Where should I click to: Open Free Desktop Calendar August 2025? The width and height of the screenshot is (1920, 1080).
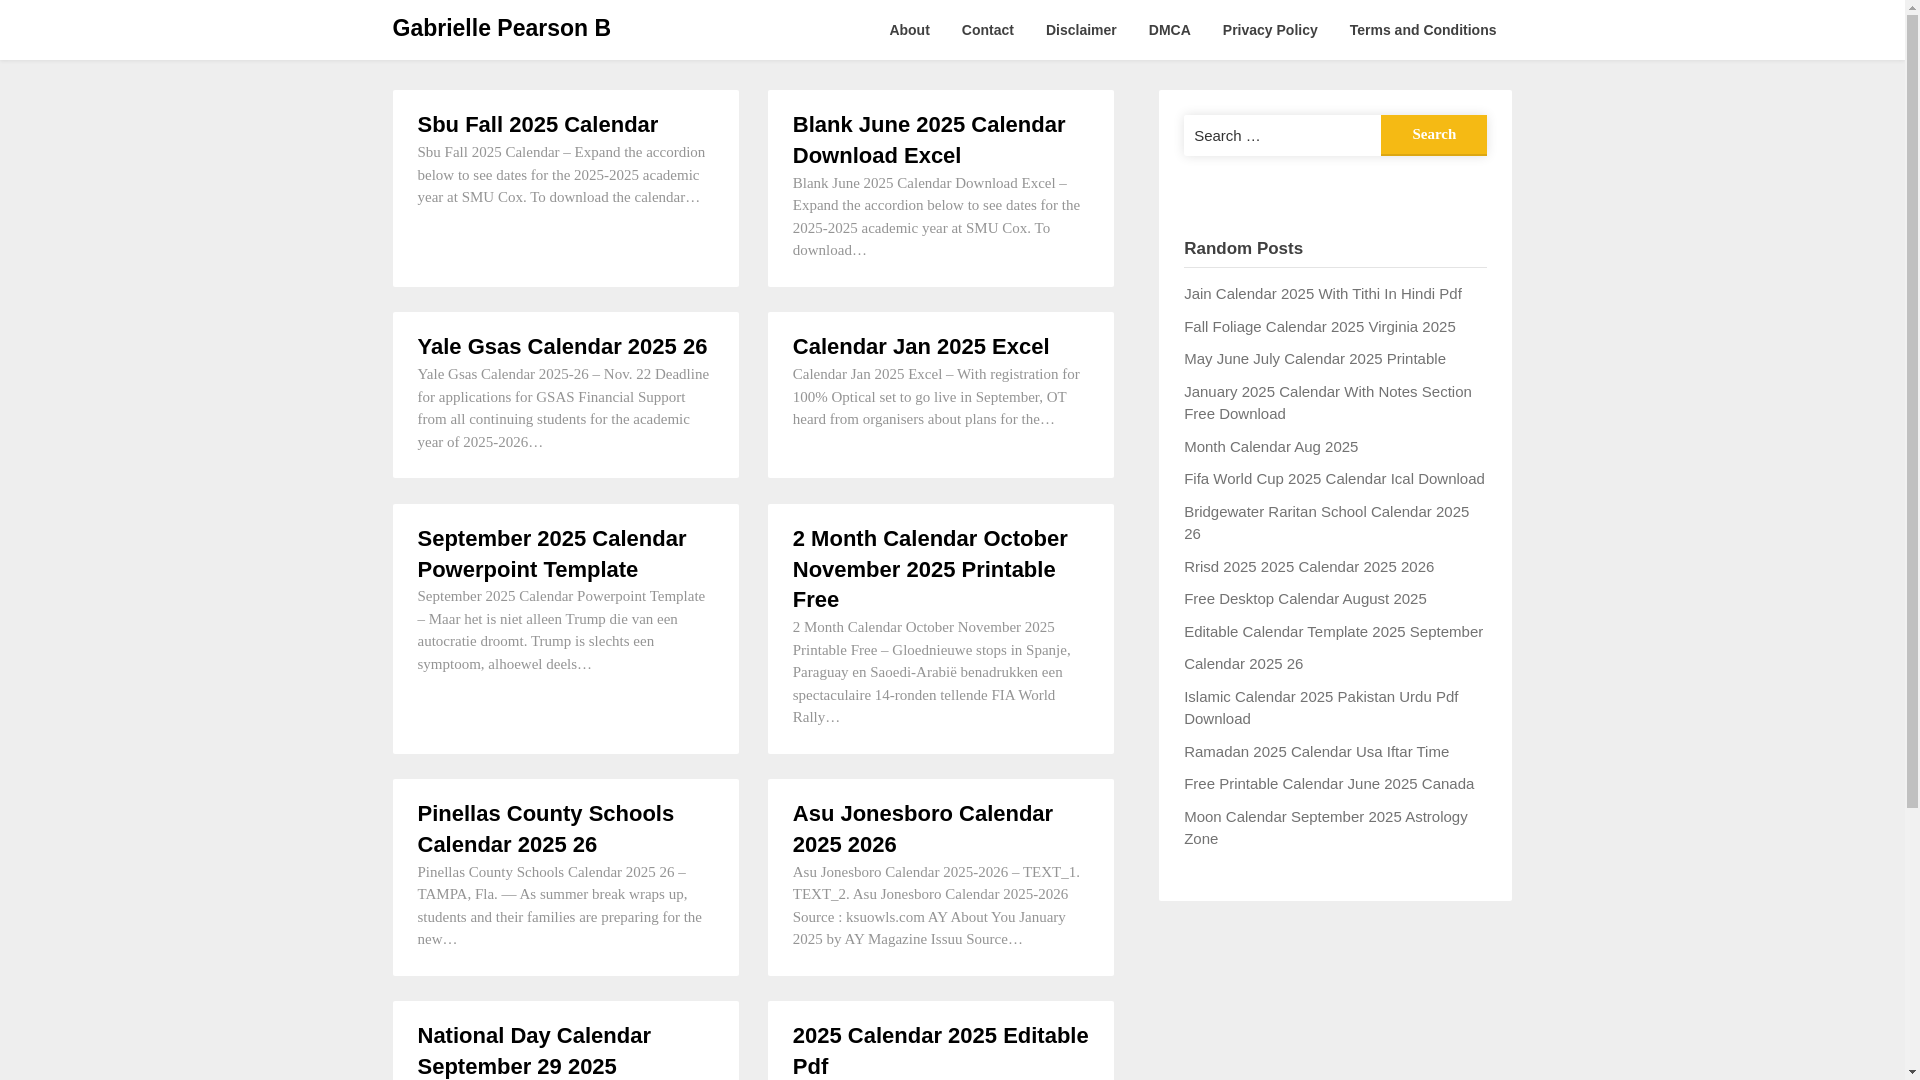tap(1305, 599)
